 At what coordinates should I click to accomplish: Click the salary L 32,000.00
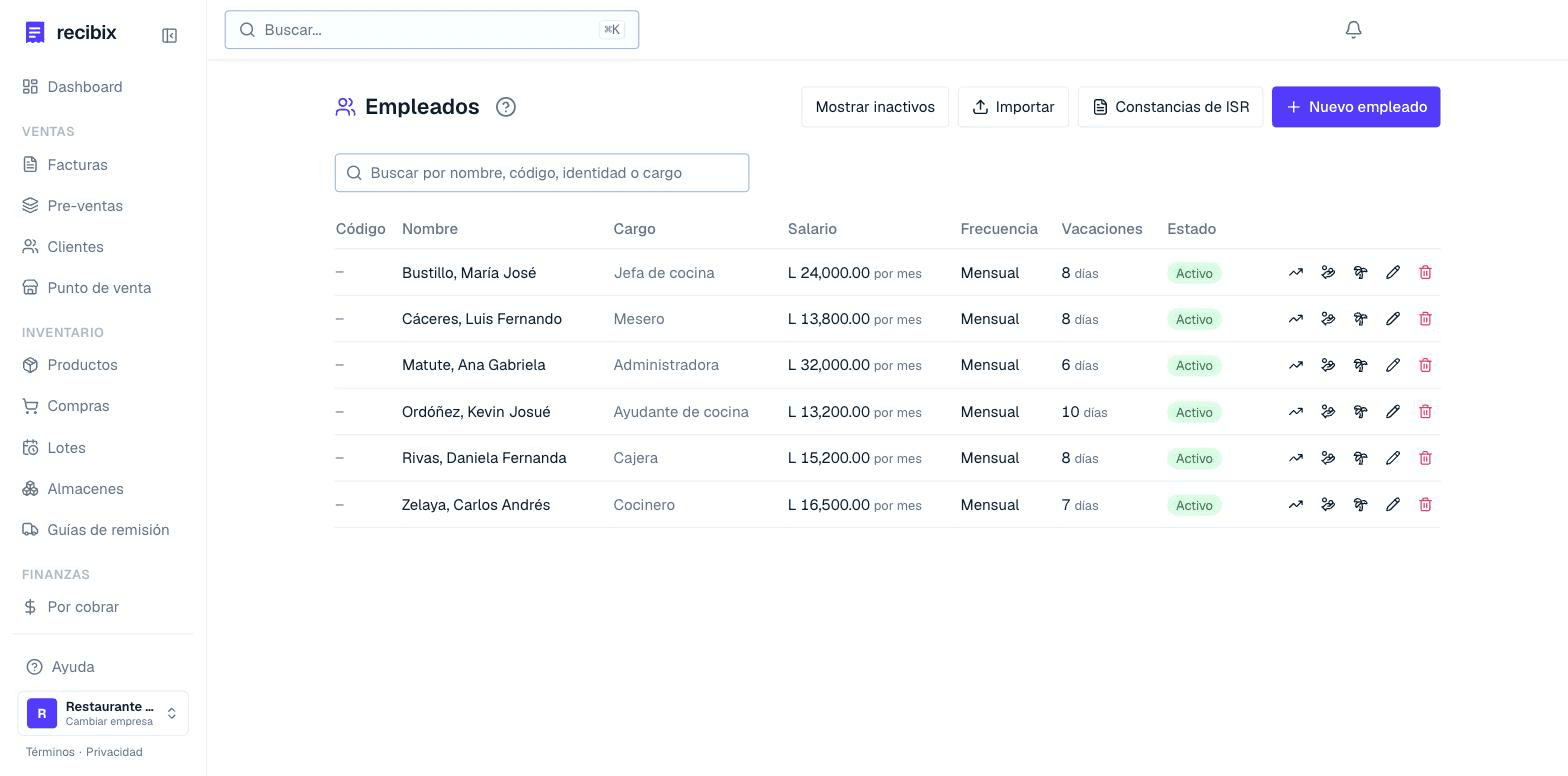click(x=829, y=365)
